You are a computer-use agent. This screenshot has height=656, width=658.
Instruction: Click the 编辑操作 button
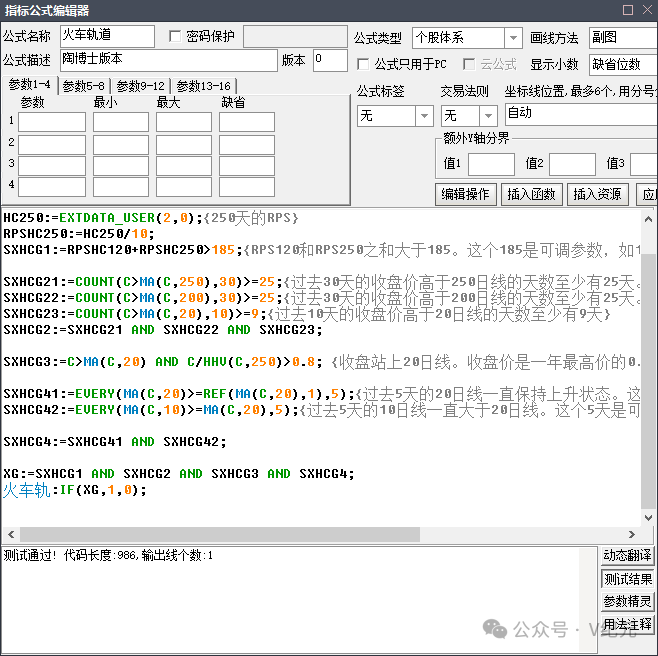click(x=466, y=194)
